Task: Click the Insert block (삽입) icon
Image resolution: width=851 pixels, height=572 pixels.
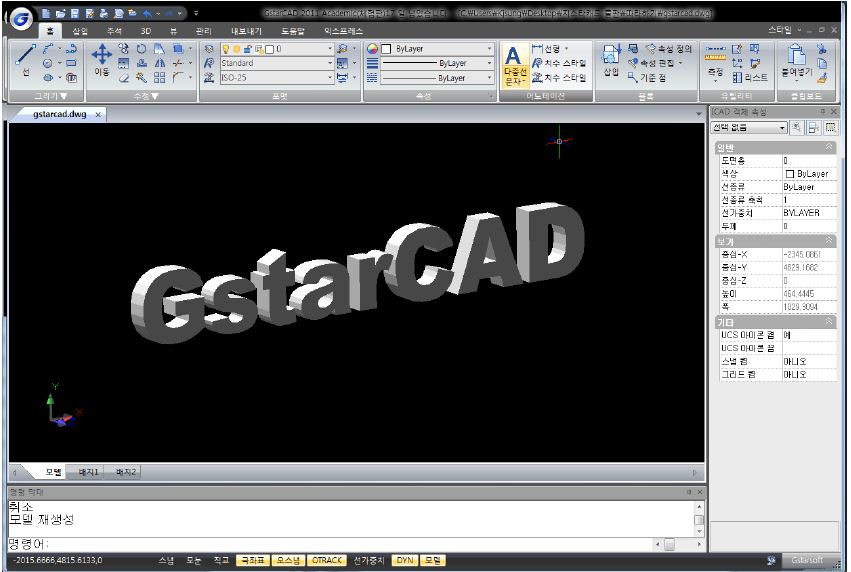Action: coord(611,60)
